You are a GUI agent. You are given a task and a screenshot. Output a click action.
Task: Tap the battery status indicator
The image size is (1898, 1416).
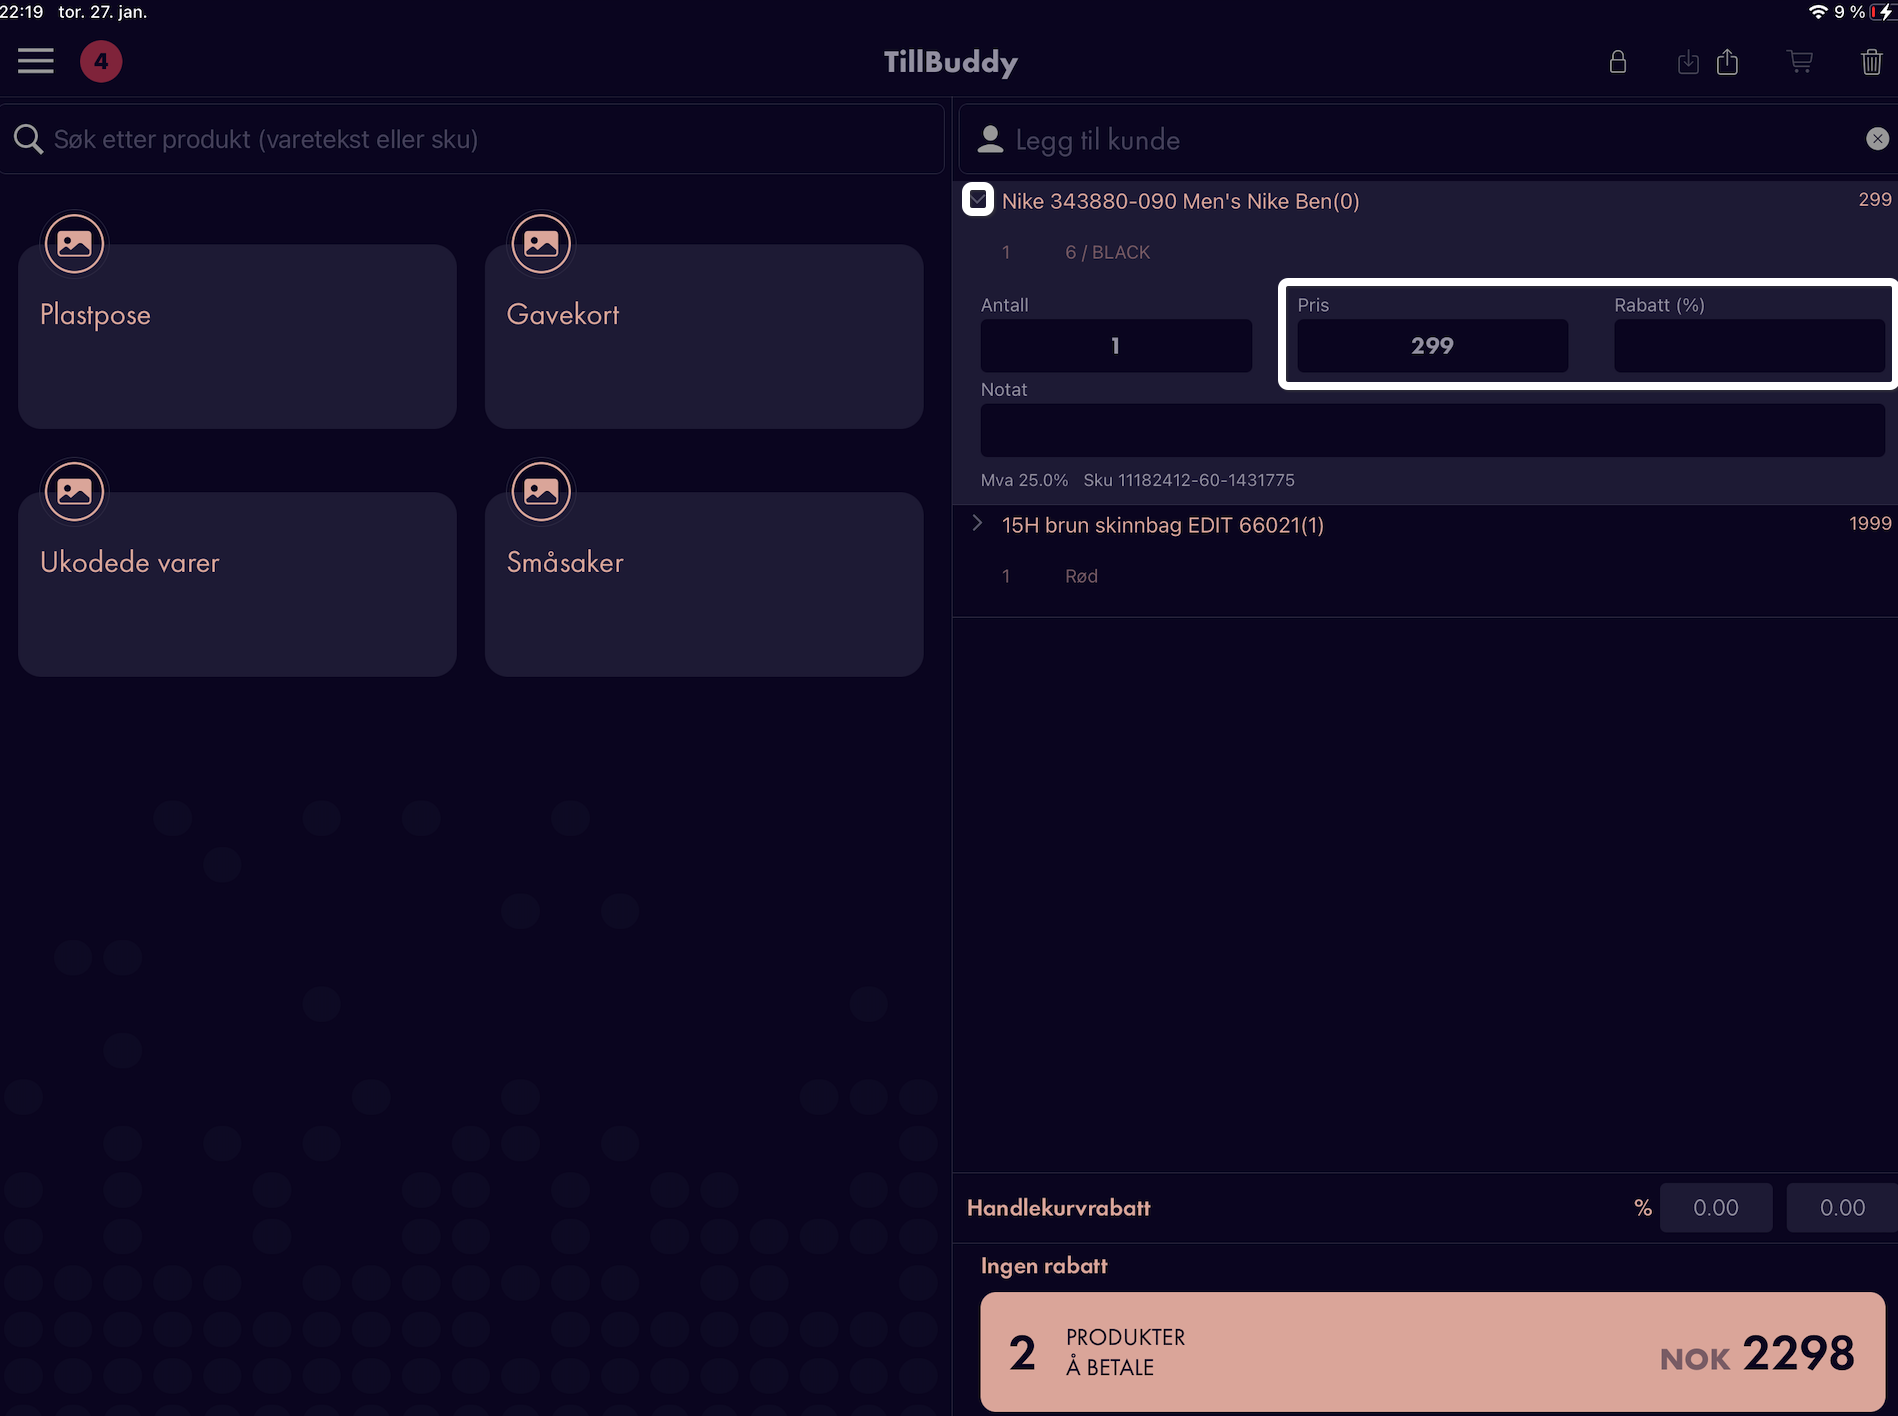click(1882, 12)
